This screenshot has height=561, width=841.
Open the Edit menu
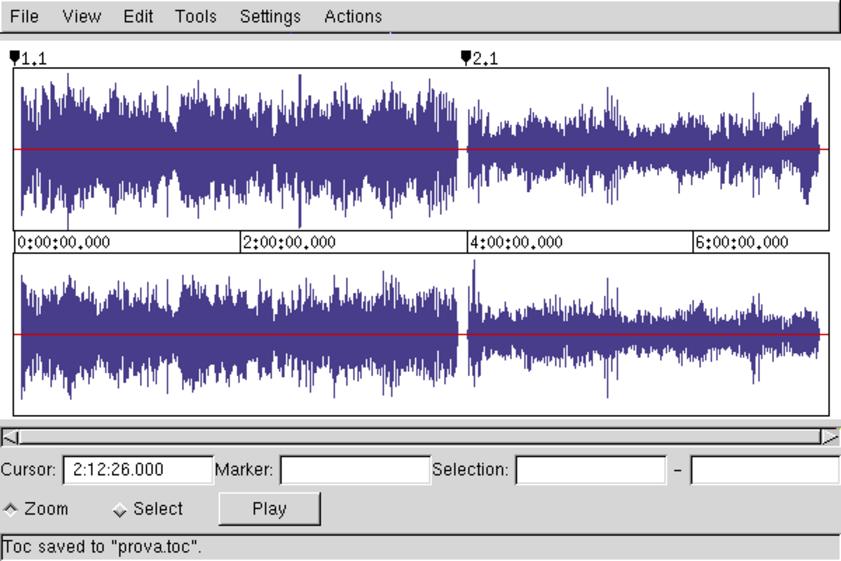tap(138, 17)
